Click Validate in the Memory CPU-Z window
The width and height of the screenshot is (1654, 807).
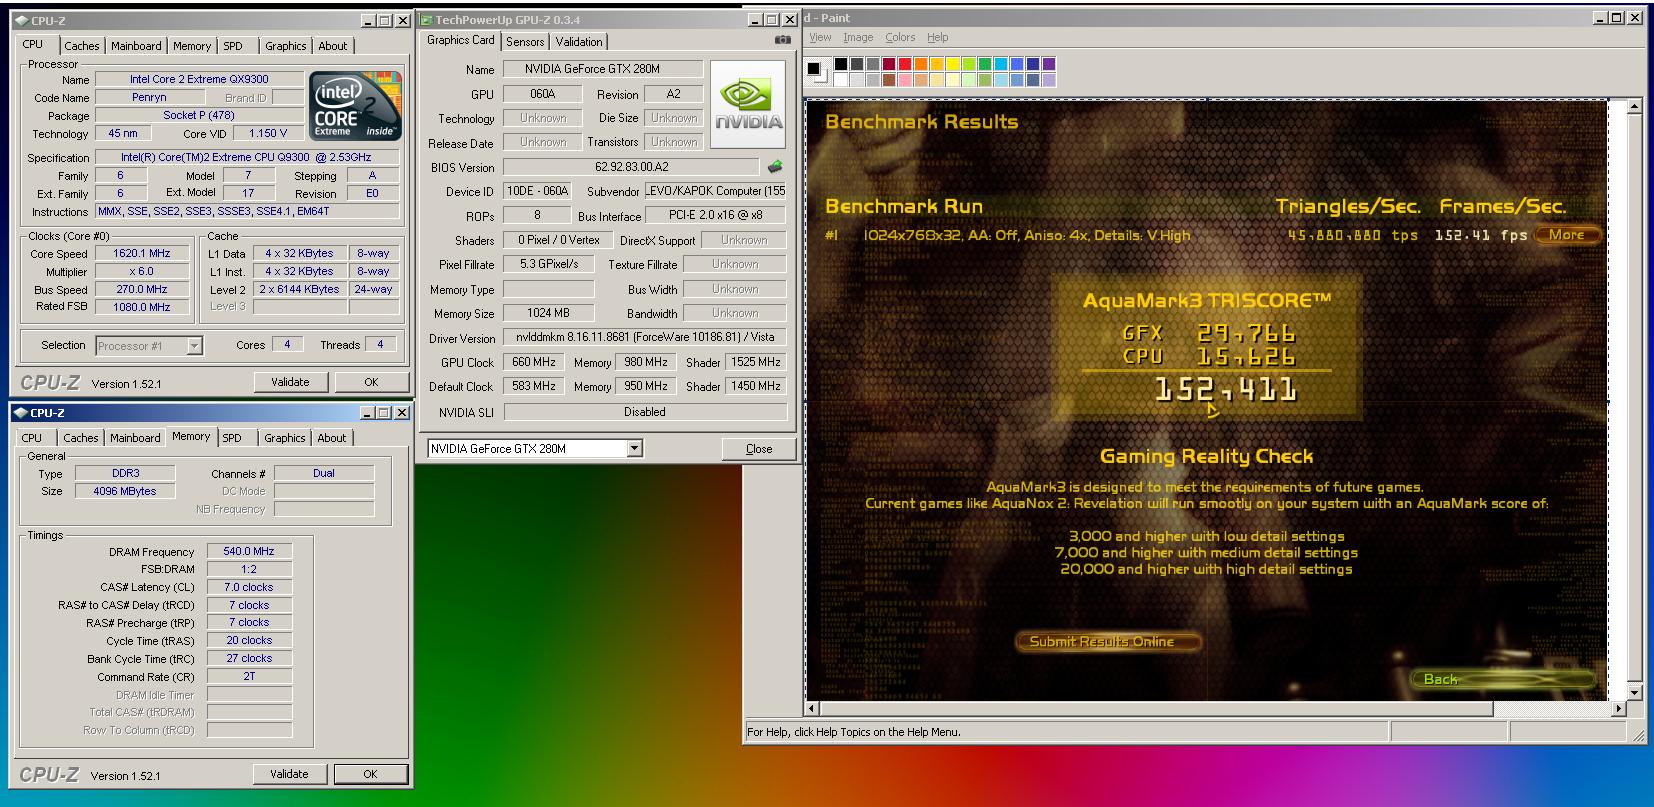289,774
